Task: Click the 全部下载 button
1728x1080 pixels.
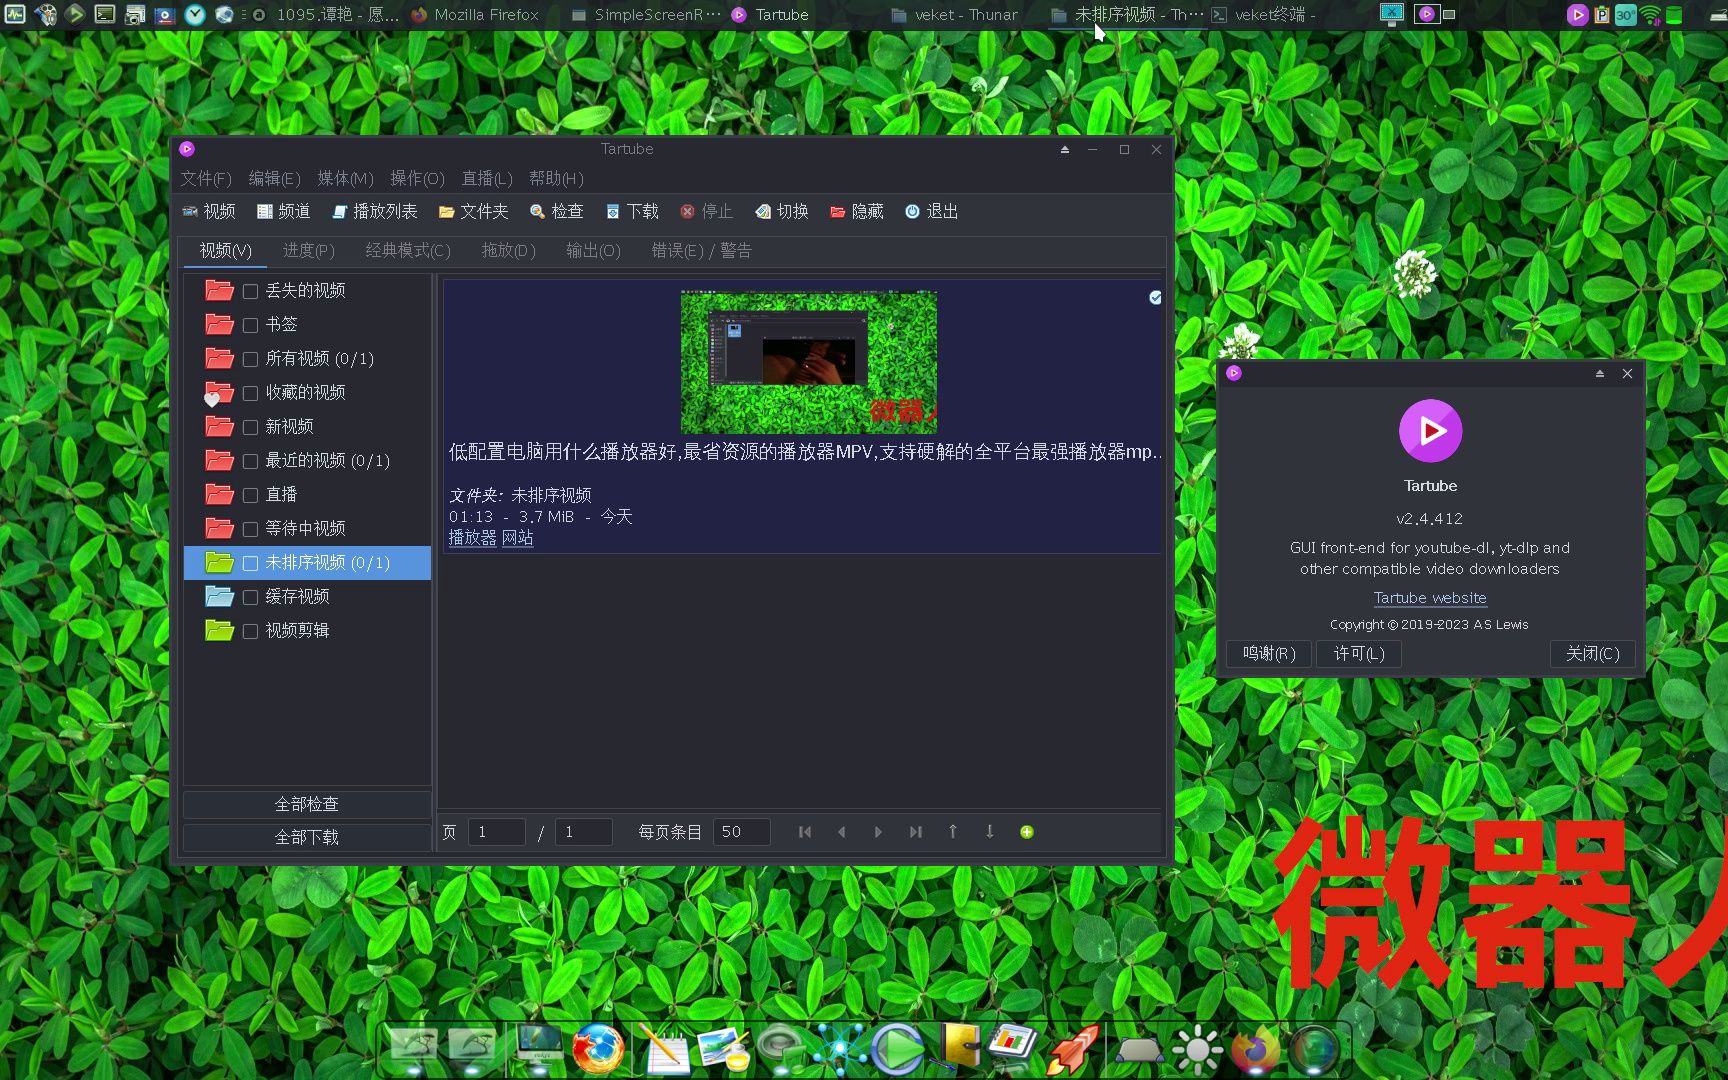Action: pyautogui.click(x=307, y=837)
